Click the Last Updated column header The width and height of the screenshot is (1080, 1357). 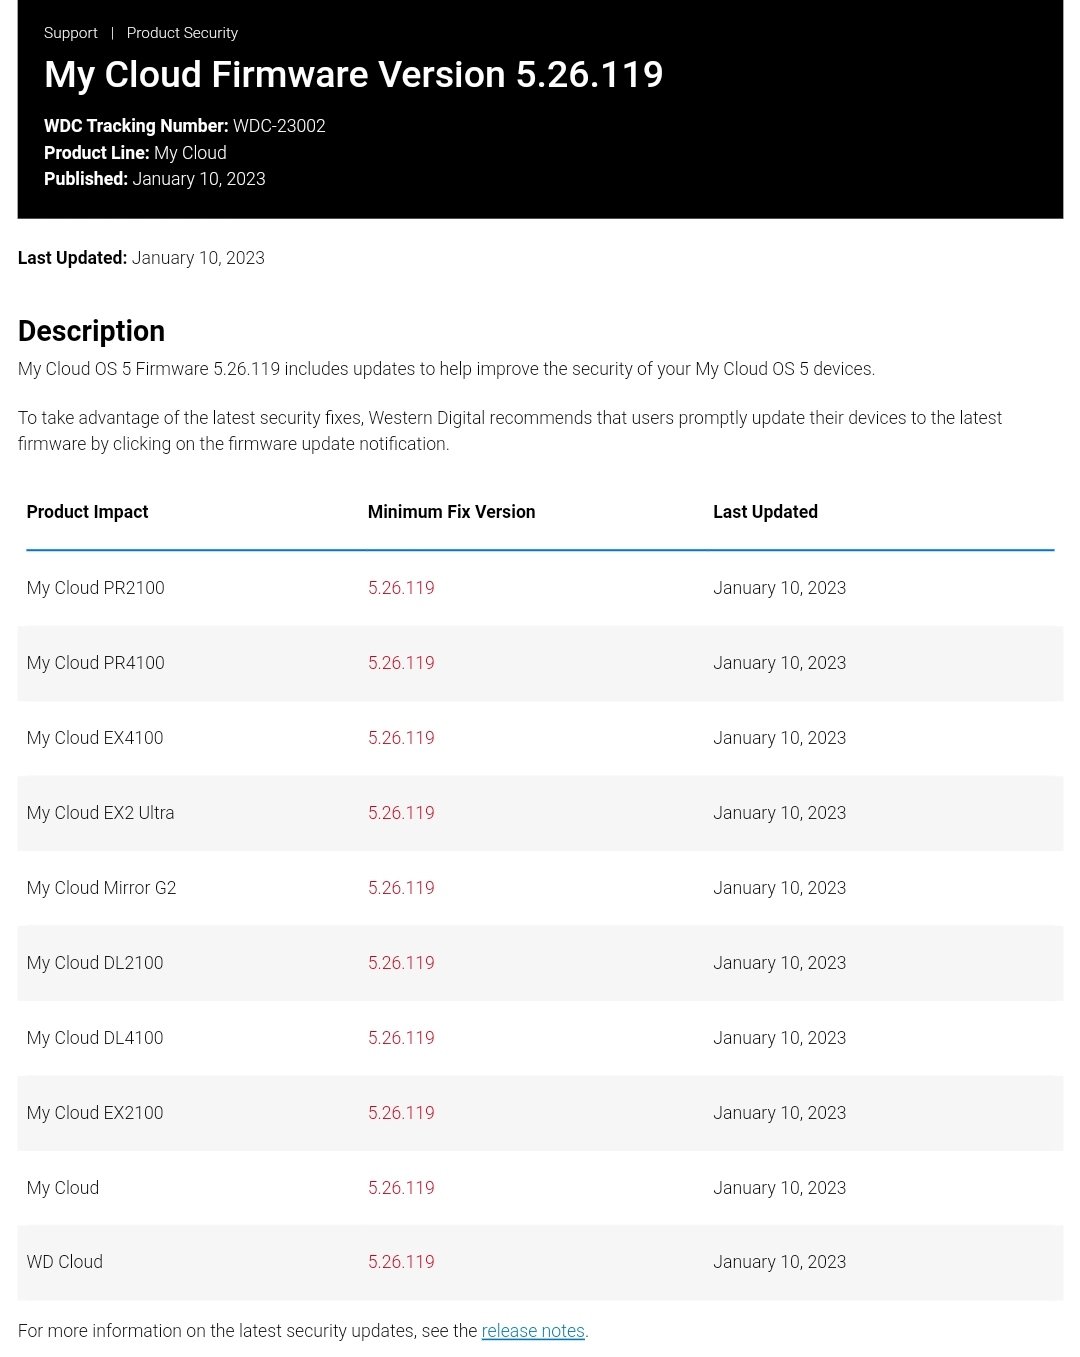coord(765,512)
